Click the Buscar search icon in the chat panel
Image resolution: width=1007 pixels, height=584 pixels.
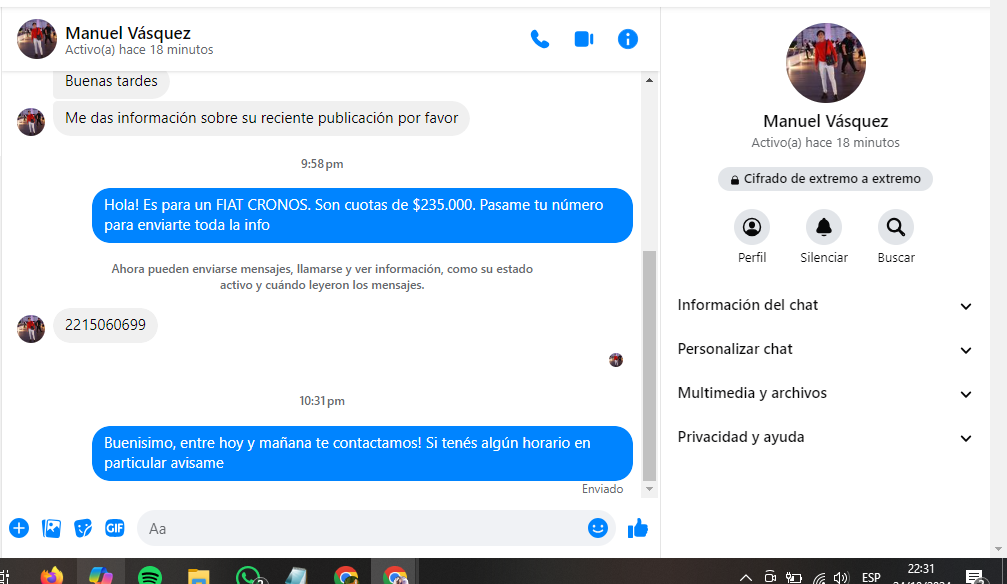896,228
